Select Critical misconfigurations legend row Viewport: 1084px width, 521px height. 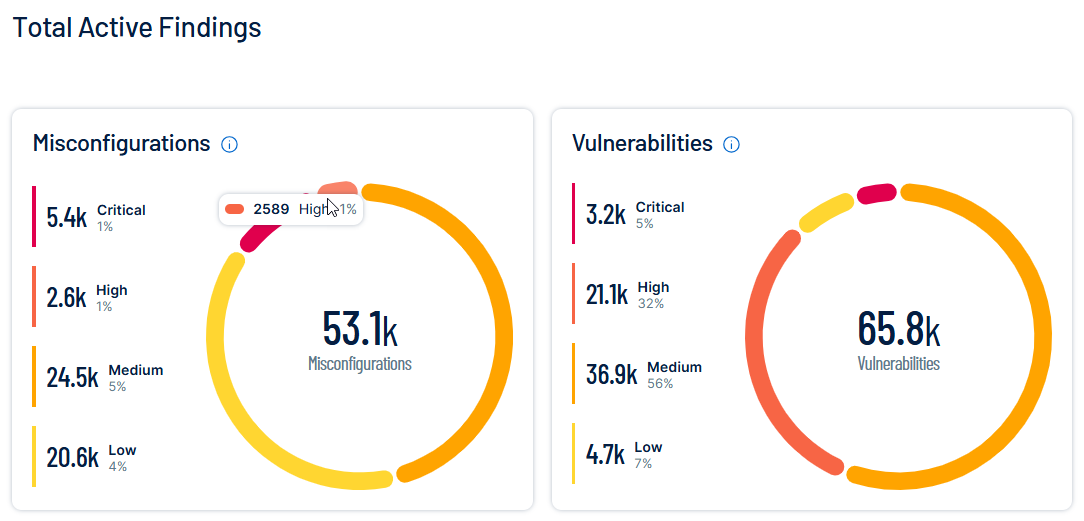[x=96, y=216]
